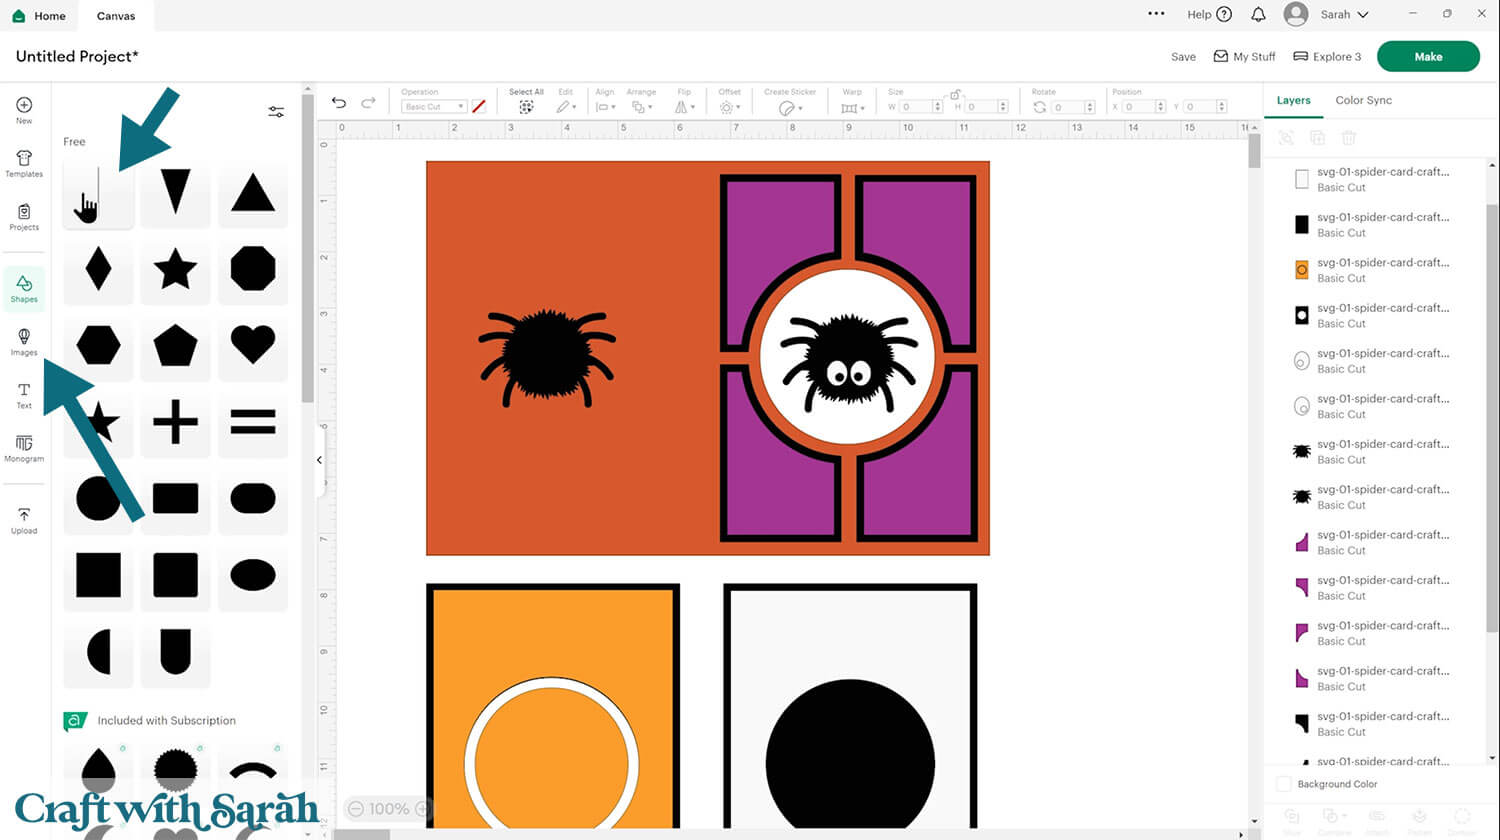1500x840 pixels.
Task: Toggle the size lock aspect ratio
Action: pos(956,93)
